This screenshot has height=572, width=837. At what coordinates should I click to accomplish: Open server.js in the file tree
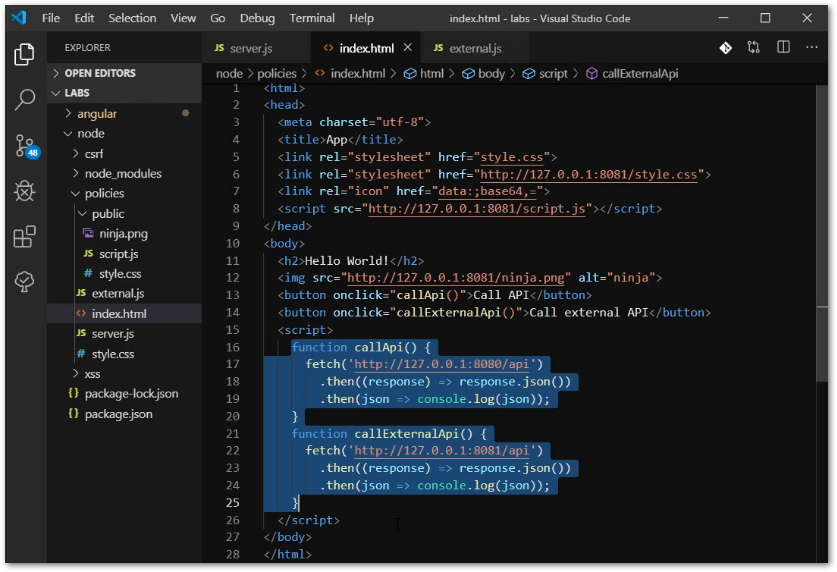click(124, 334)
